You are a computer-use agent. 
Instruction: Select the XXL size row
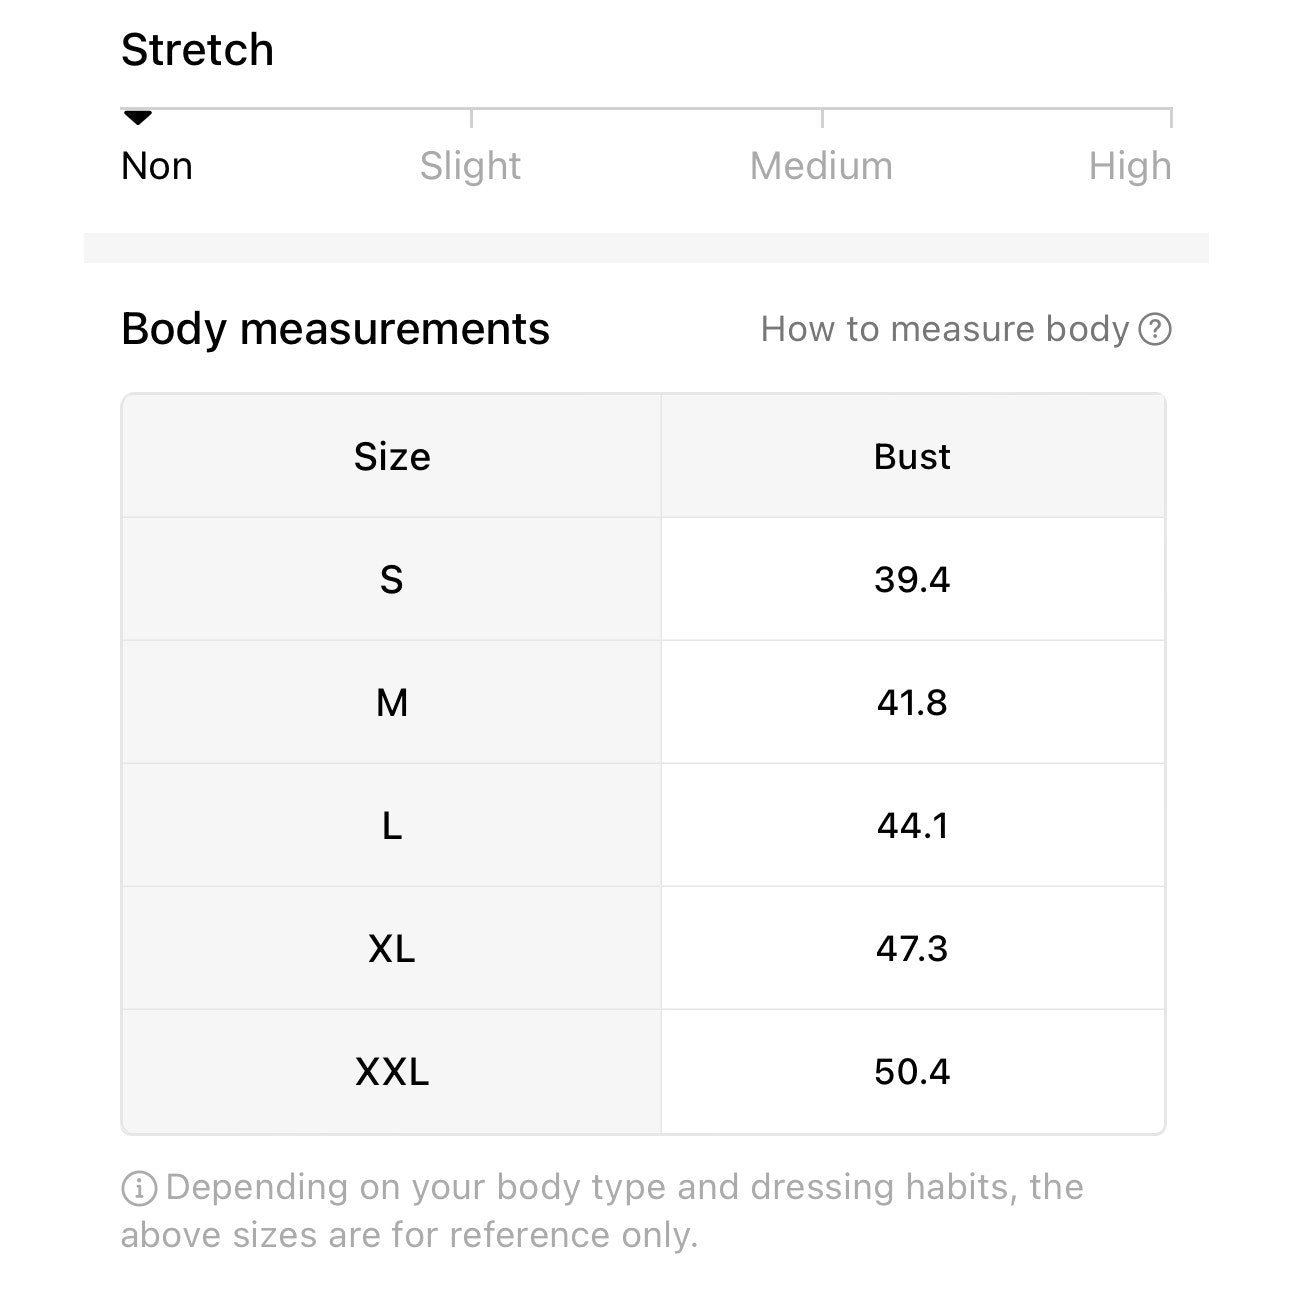pos(392,1072)
